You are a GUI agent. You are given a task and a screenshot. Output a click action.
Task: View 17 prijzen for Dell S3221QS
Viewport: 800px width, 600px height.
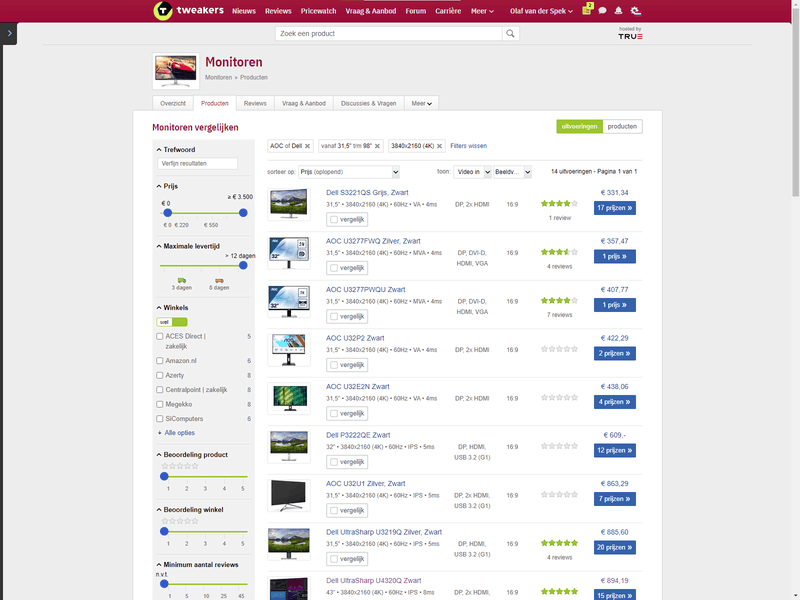(615, 208)
